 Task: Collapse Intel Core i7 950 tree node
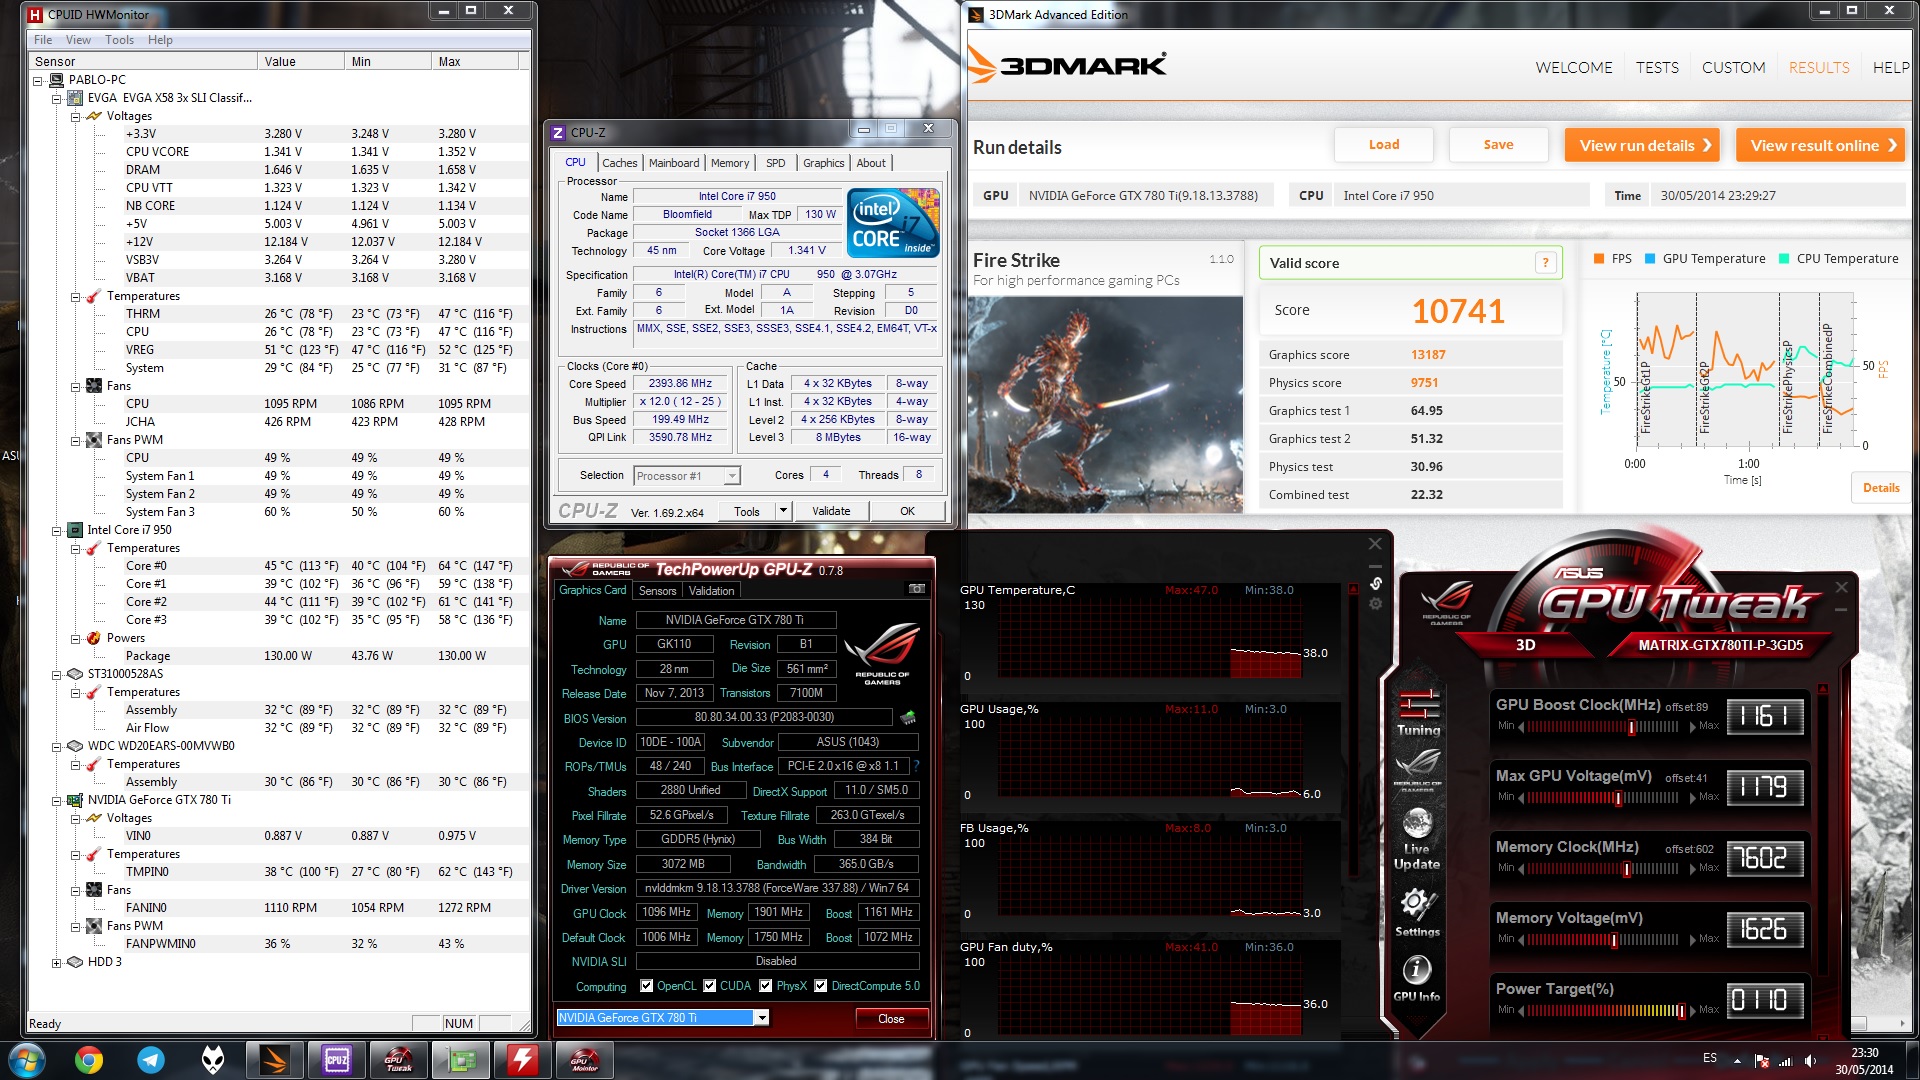click(57, 530)
